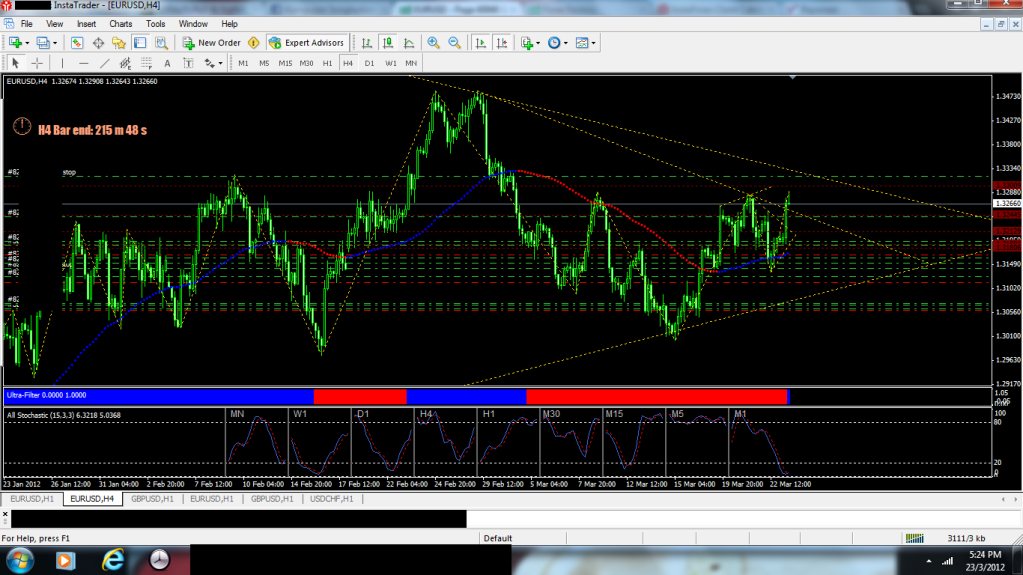Viewport: 1023px width, 575px height.
Task: Switch chart to Candlesticks mode
Action: (x=388, y=43)
